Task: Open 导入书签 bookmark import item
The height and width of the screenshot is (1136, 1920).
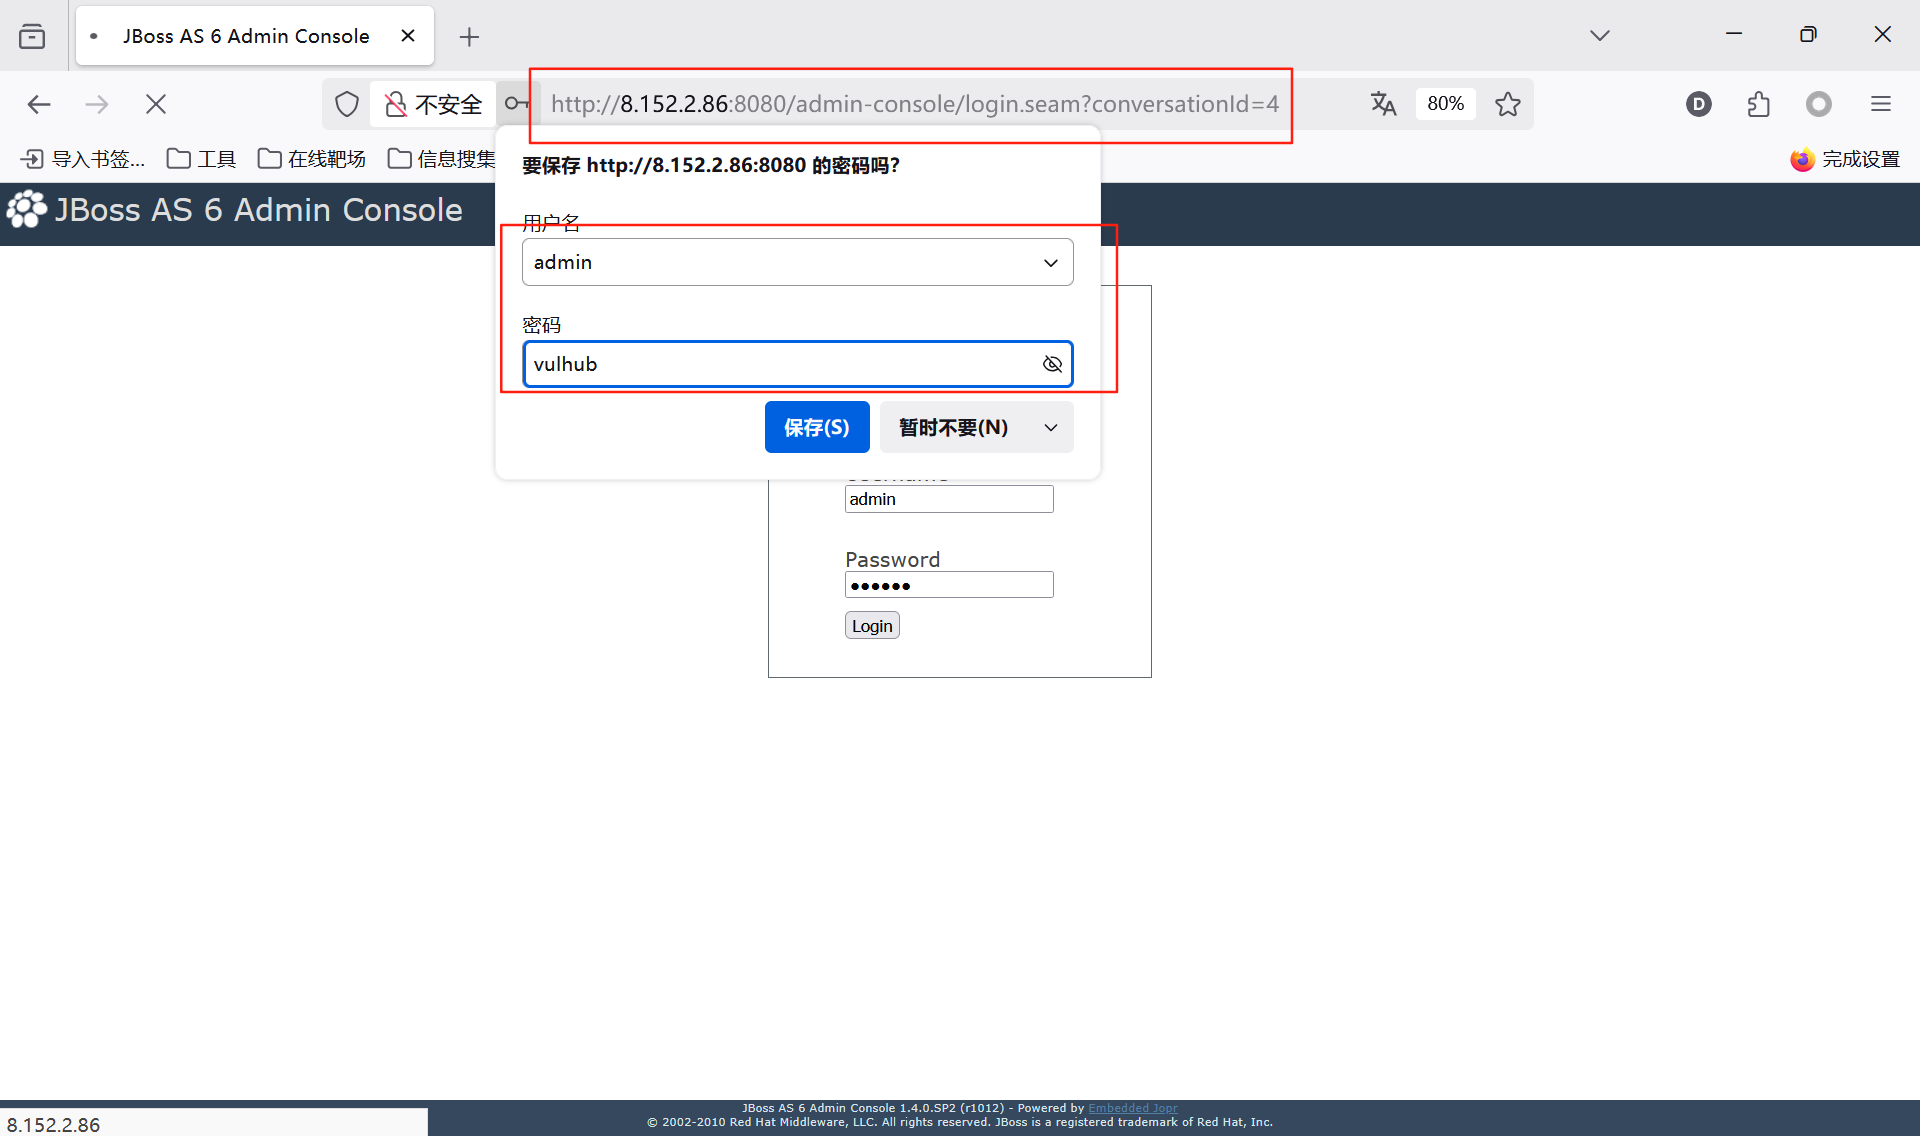Action: [x=83, y=159]
